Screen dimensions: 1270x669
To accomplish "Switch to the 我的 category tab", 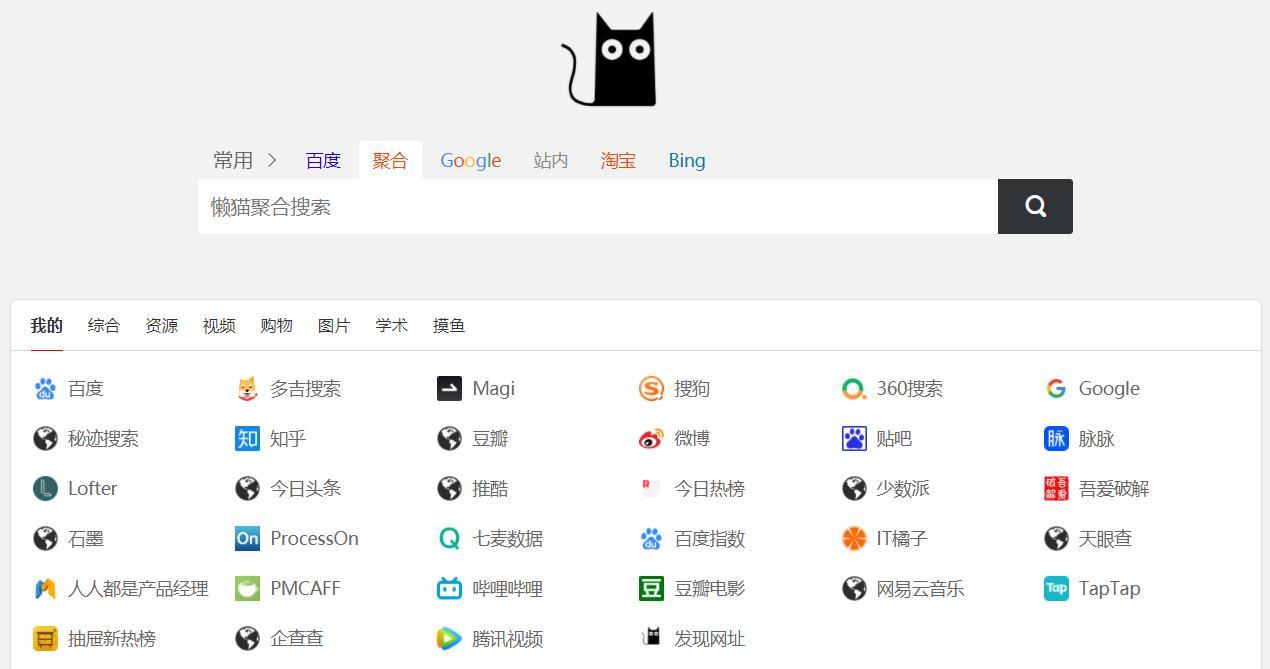I will 47,325.
